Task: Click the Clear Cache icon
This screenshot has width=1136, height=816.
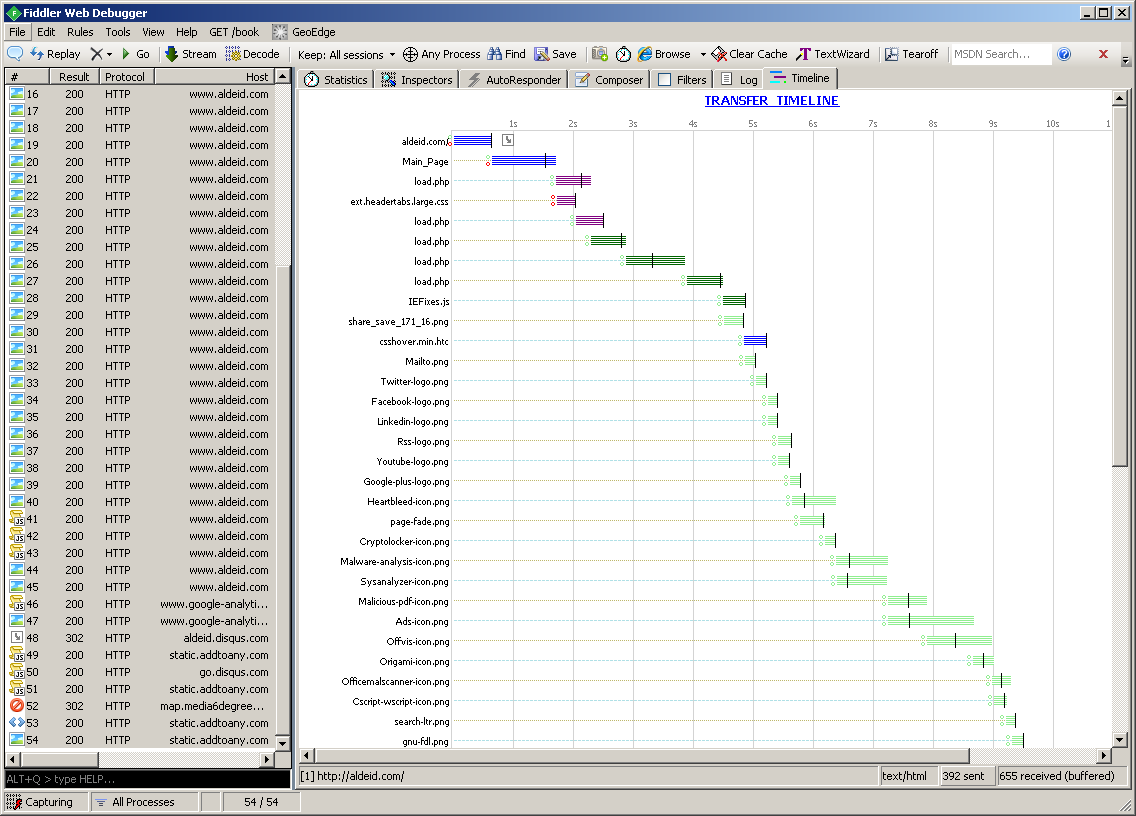Action: [718, 54]
